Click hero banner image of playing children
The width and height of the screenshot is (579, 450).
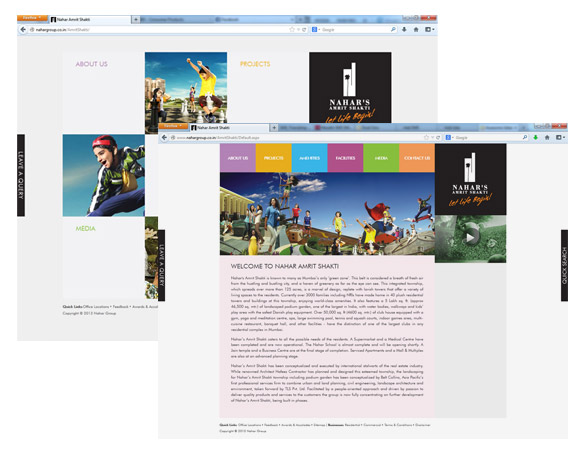tap(327, 214)
